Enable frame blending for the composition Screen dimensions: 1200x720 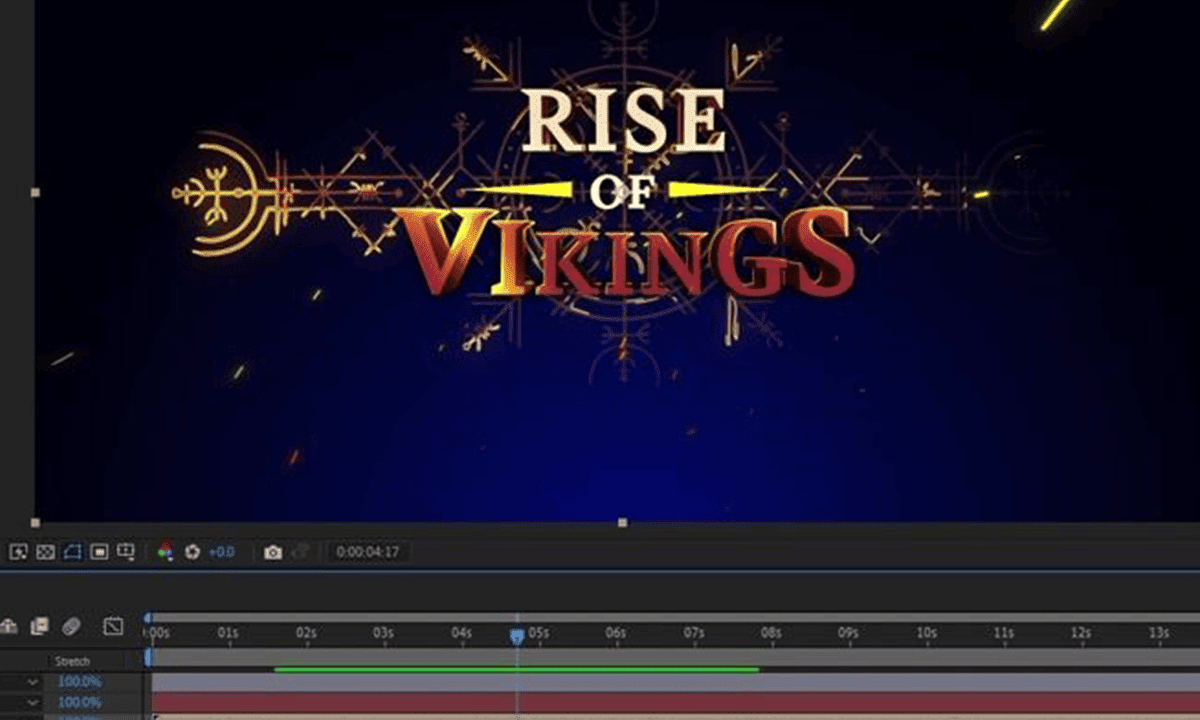tap(38, 625)
